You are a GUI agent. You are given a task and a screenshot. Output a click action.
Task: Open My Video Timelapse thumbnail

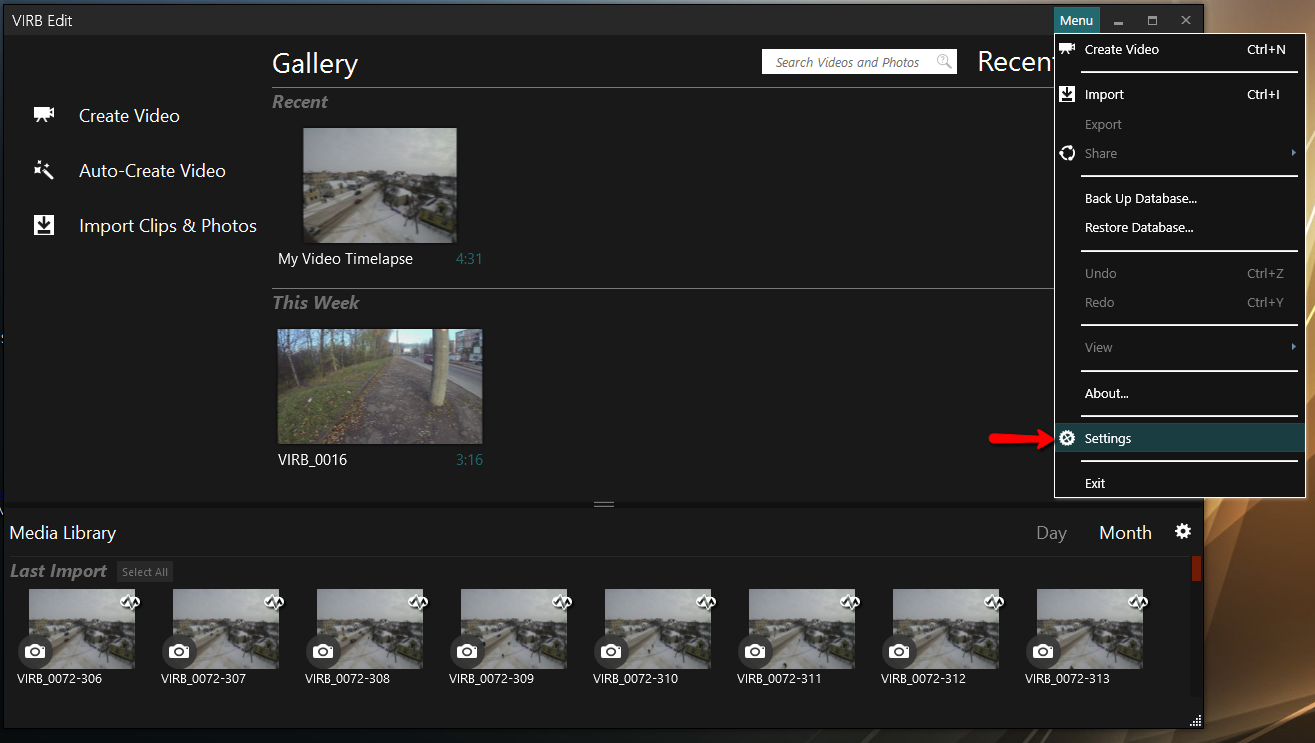380,185
